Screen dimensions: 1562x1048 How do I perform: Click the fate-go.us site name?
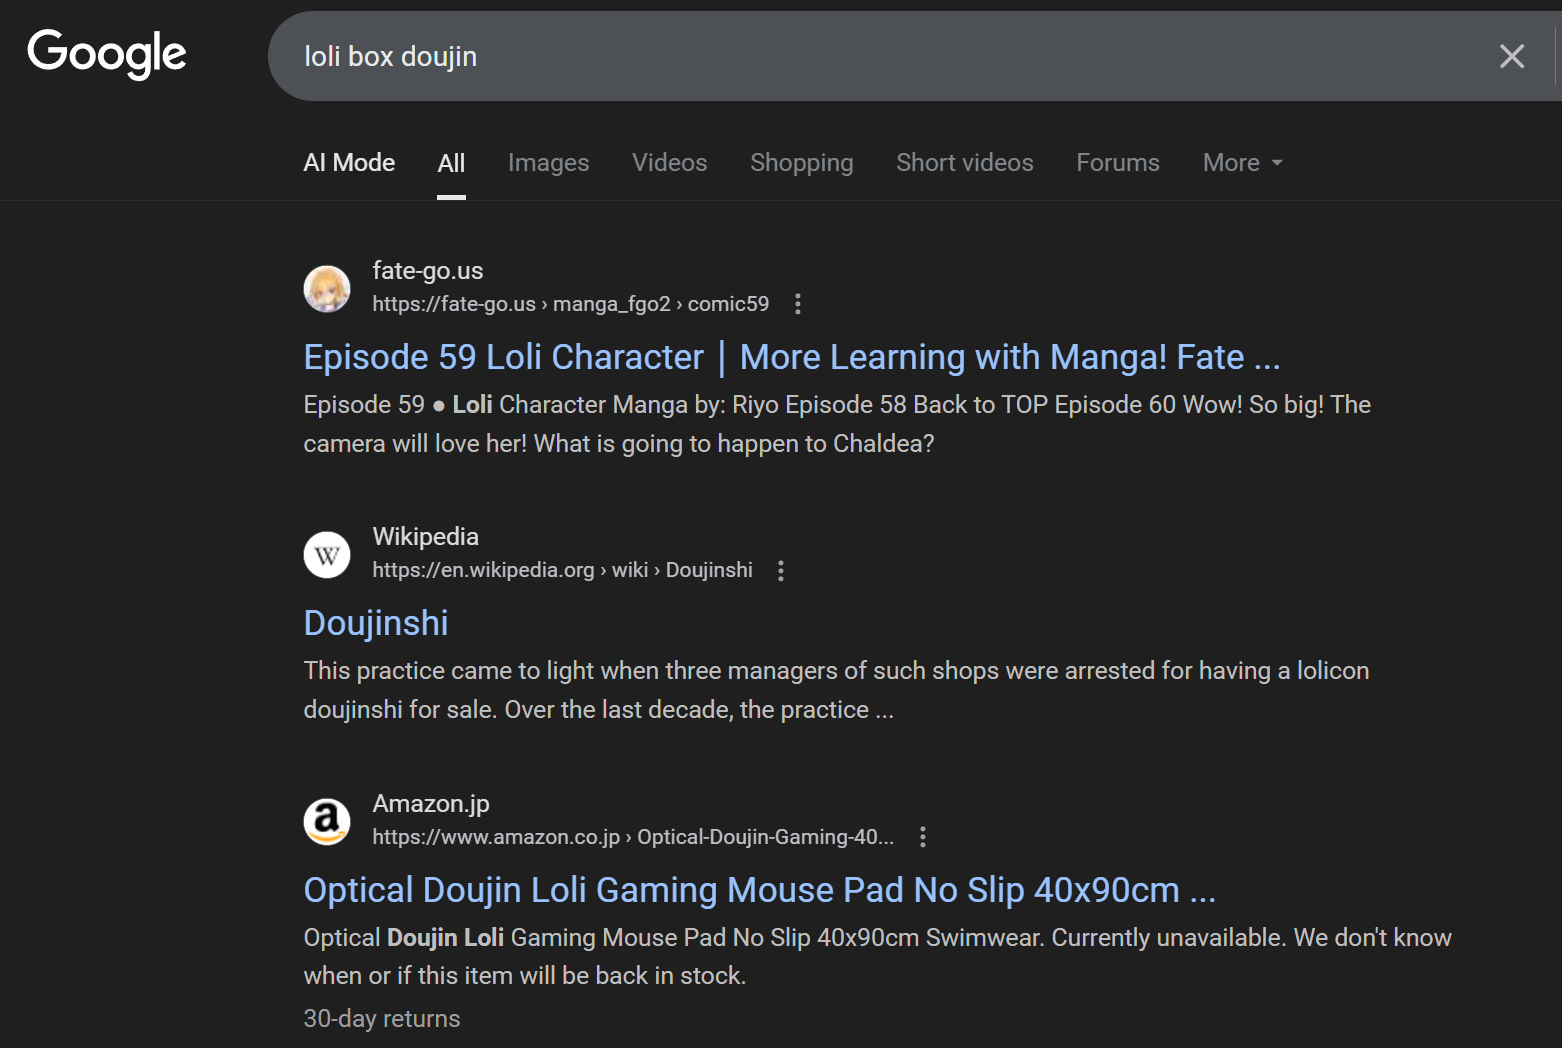[x=427, y=271]
